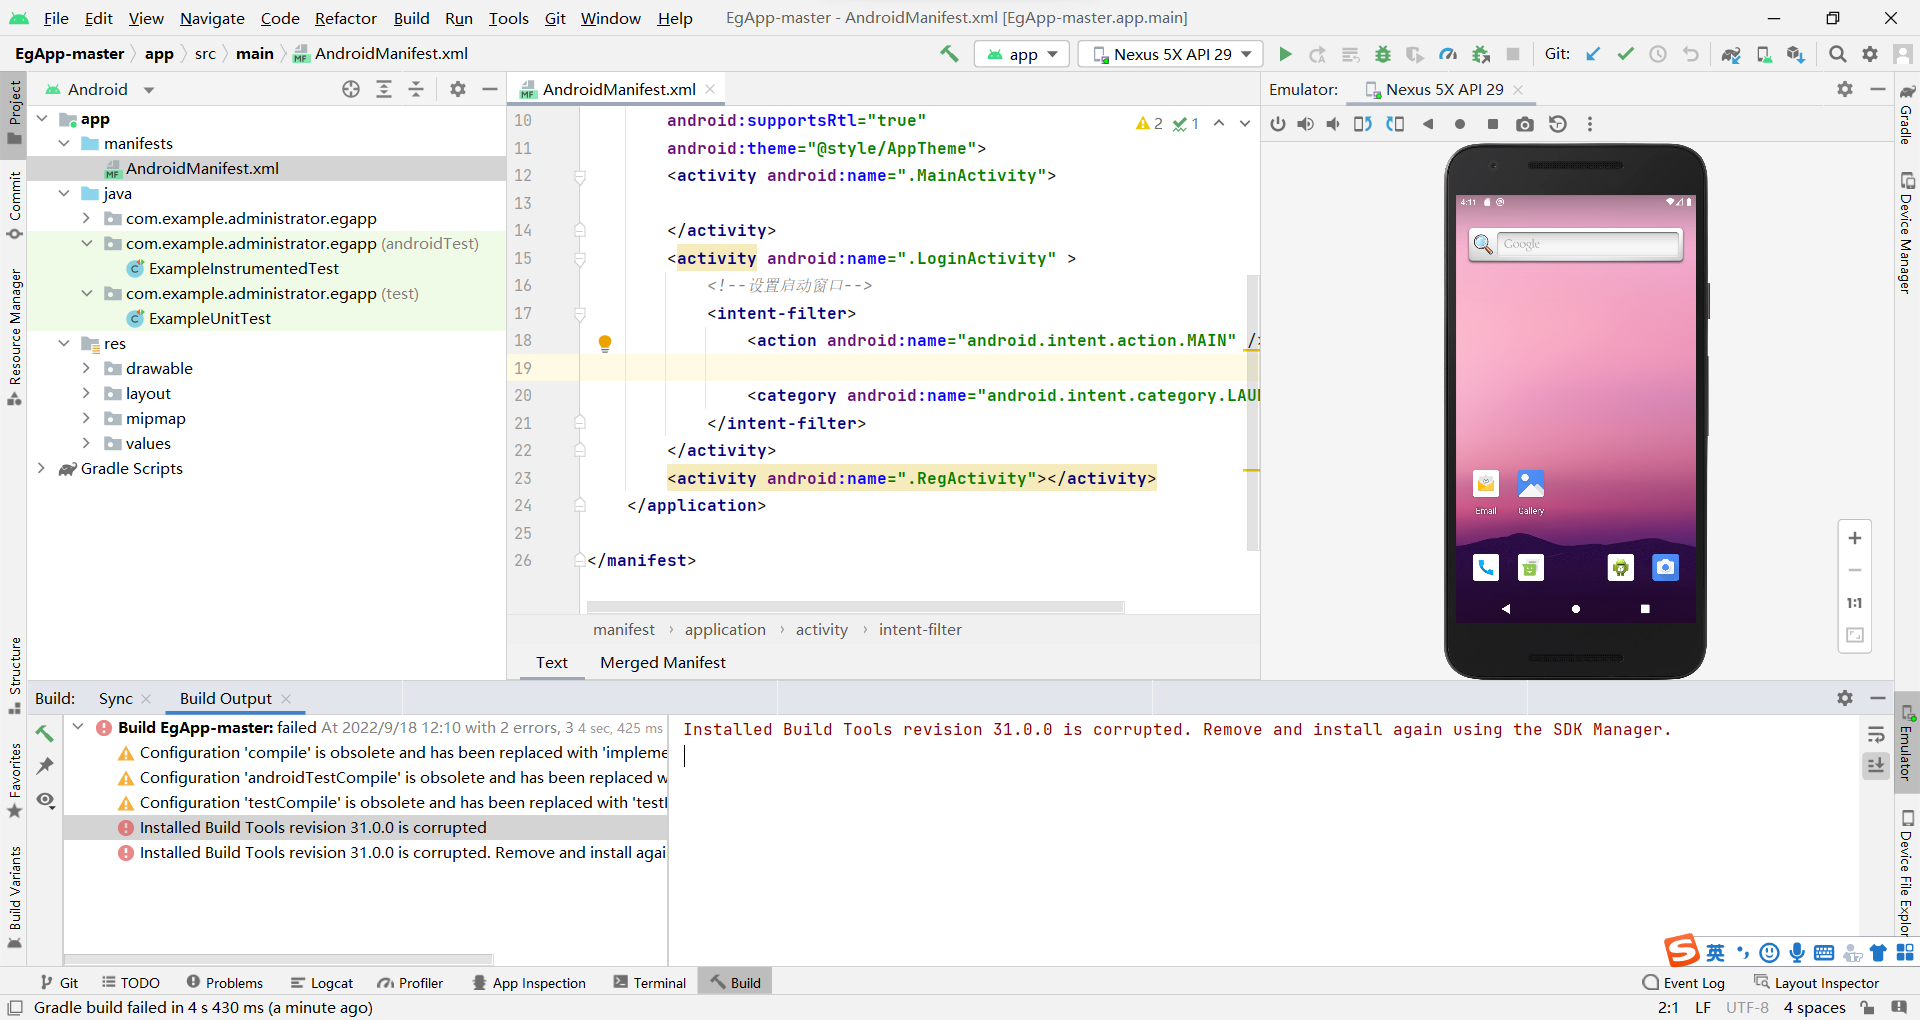Stop the app with the red square icon
Screen dimensions: 1920x1020
click(x=1514, y=54)
